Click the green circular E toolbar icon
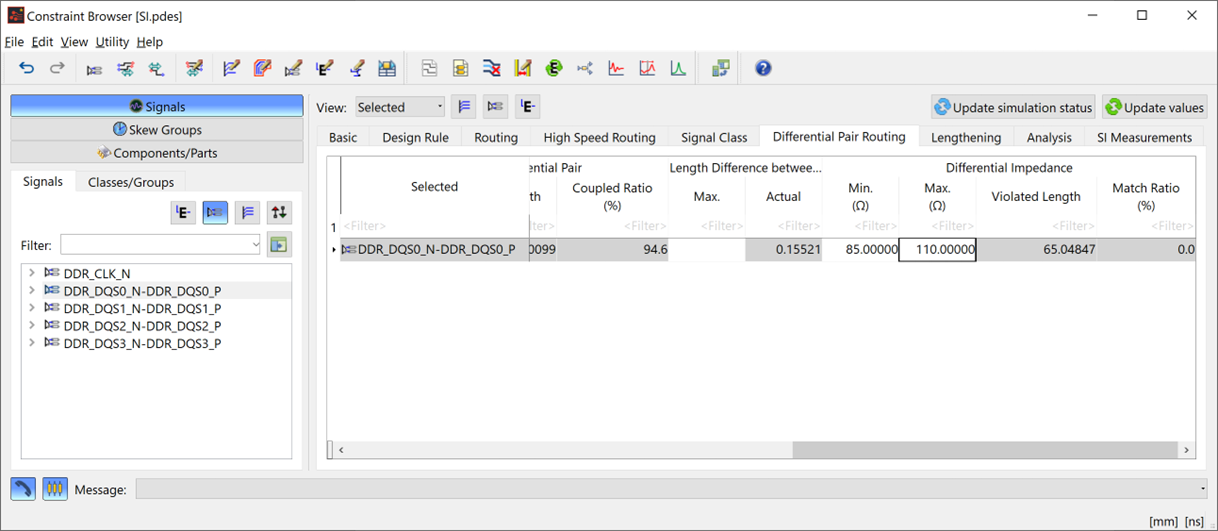The image size is (1218, 531). [x=554, y=69]
